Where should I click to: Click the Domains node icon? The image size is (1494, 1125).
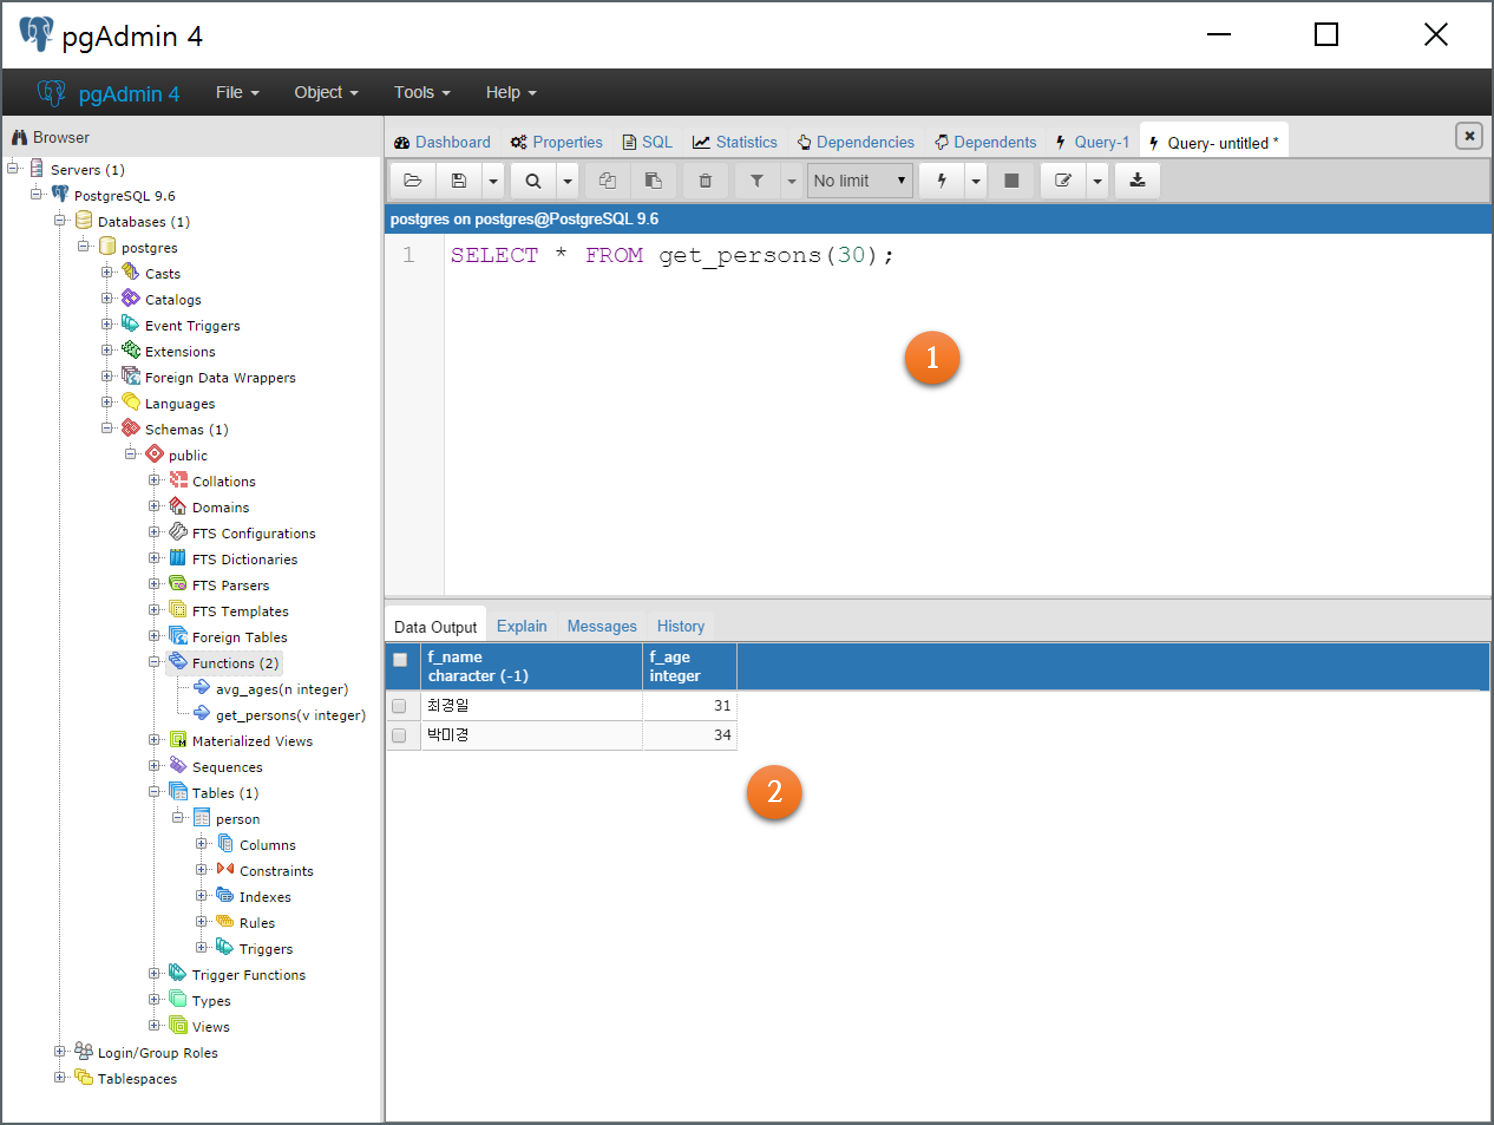[x=178, y=506]
